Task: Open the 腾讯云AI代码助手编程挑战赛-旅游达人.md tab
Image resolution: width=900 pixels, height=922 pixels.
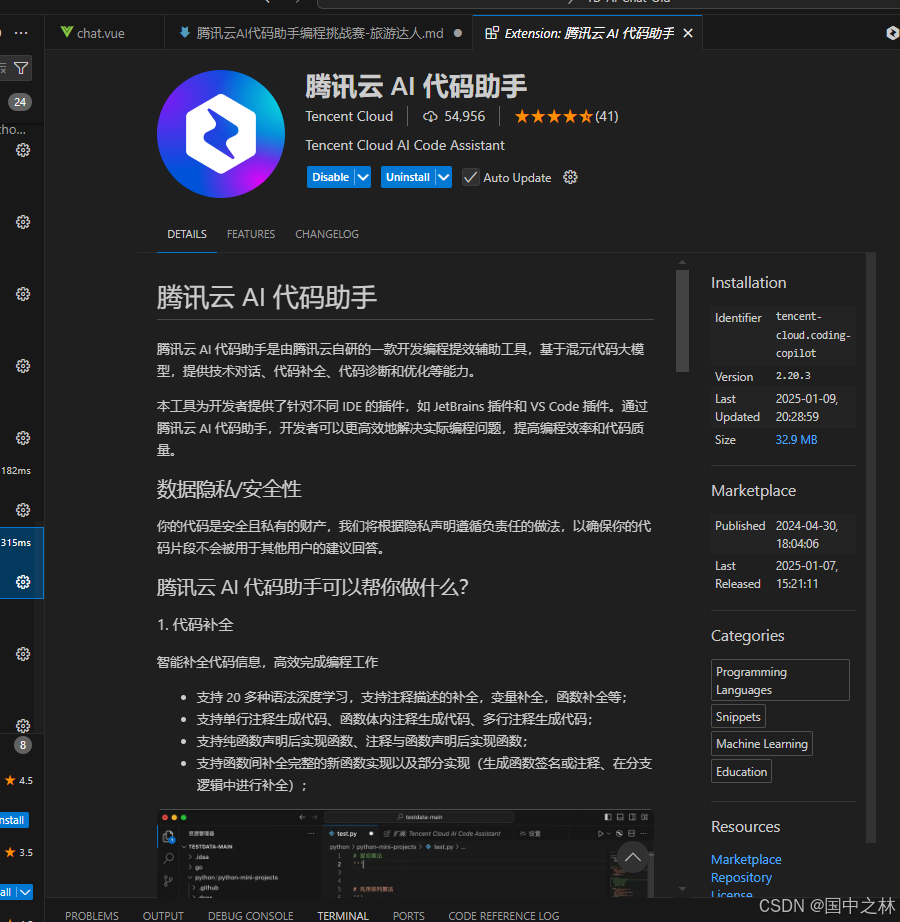Action: 320,33
